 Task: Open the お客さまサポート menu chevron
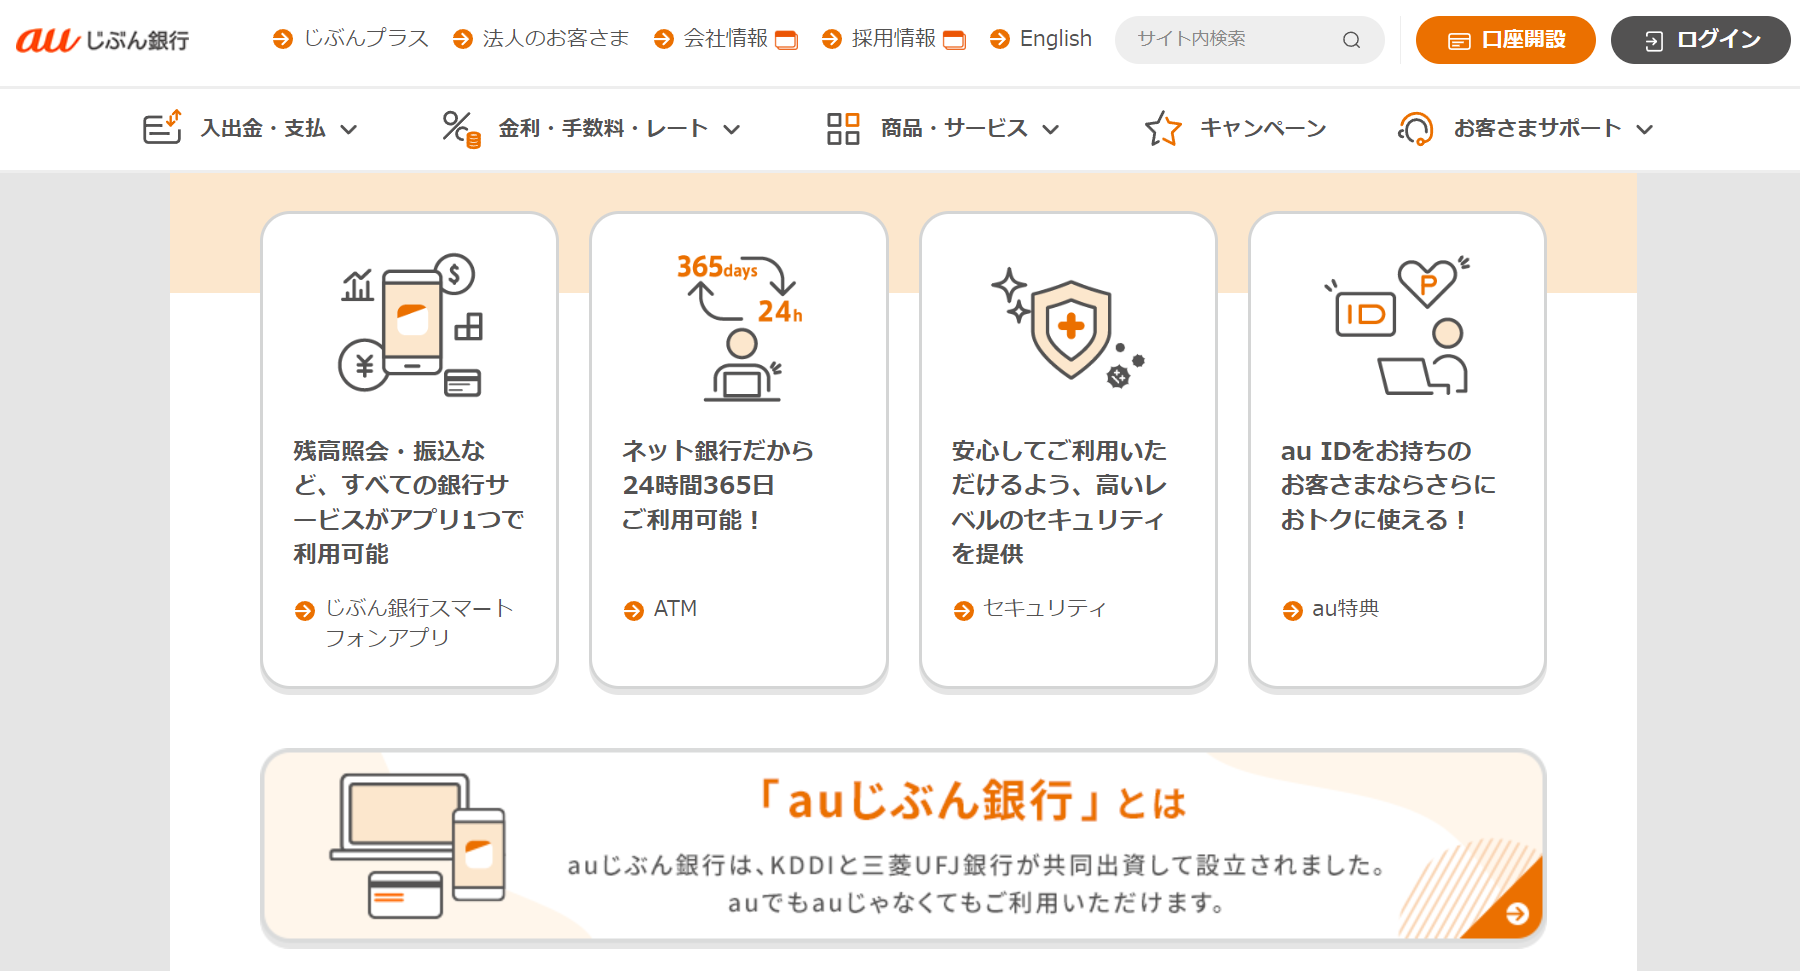(1645, 129)
